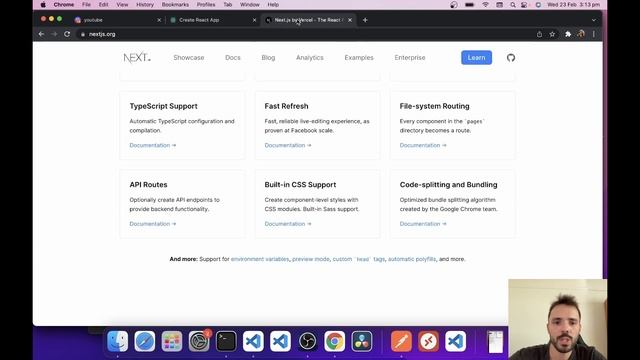Switch to the youtube tab

coord(117,20)
